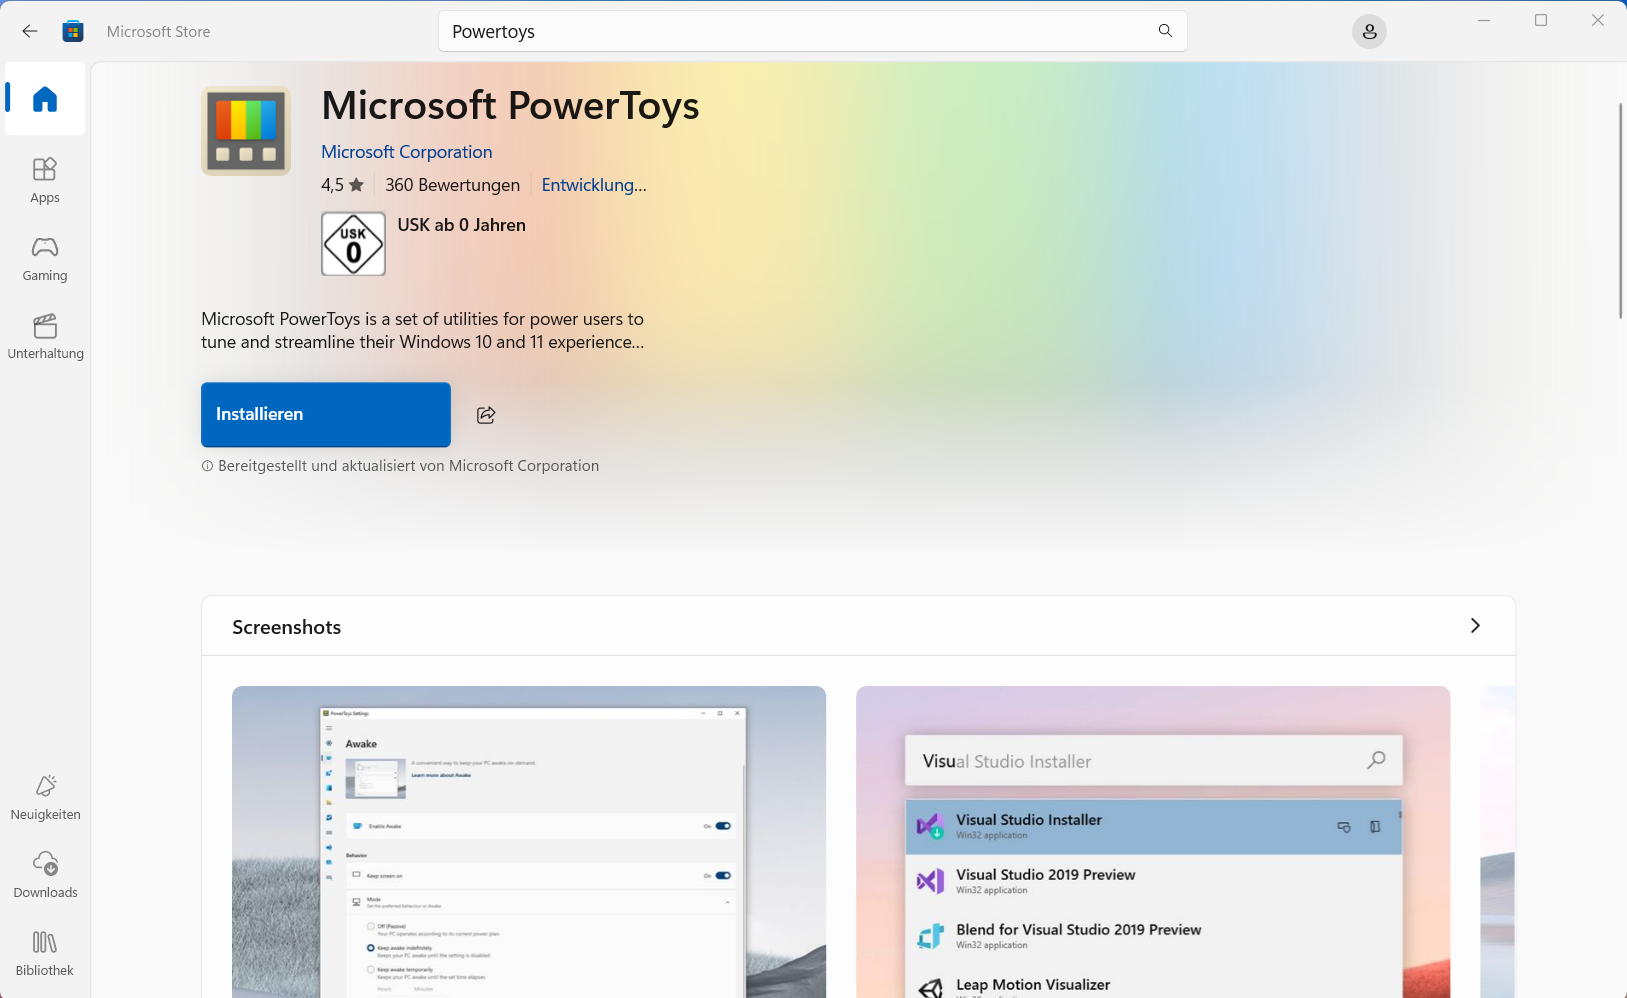Open the Awake settings screenshot thumbnail
The height and width of the screenshot is (998, 1627).
coord(529,842)
